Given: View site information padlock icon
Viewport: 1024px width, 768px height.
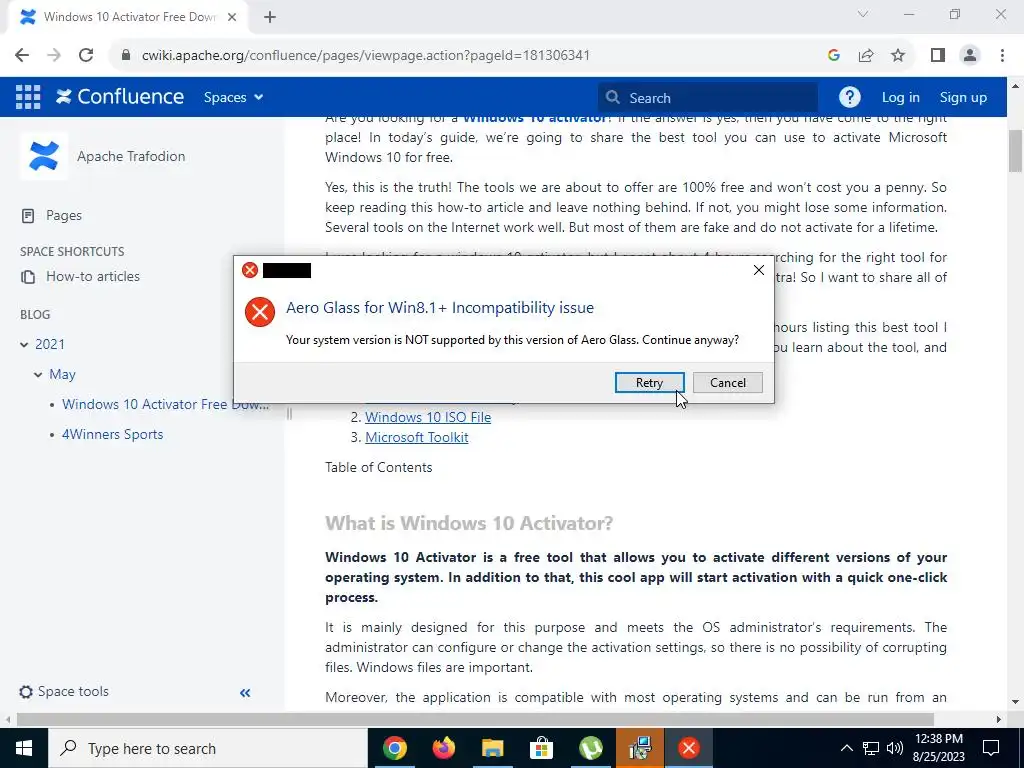Looking at the screenshot, I should 126,55.
